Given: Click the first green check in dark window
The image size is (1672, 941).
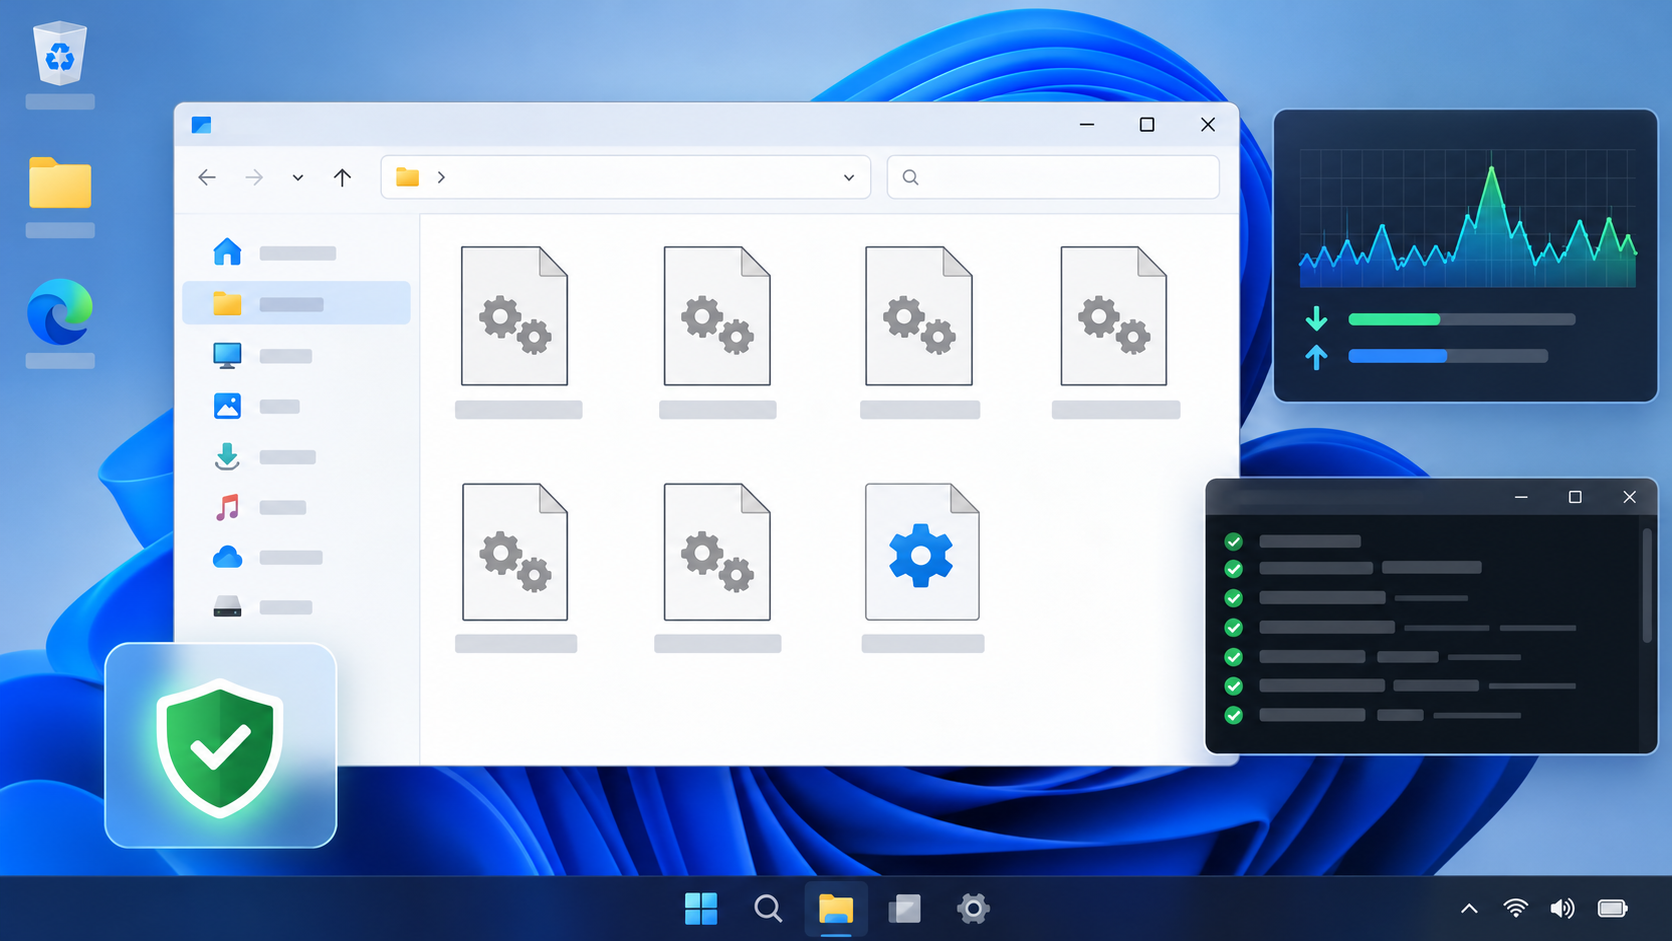Looking at the screenshot, I should [x=1234, y=541].
